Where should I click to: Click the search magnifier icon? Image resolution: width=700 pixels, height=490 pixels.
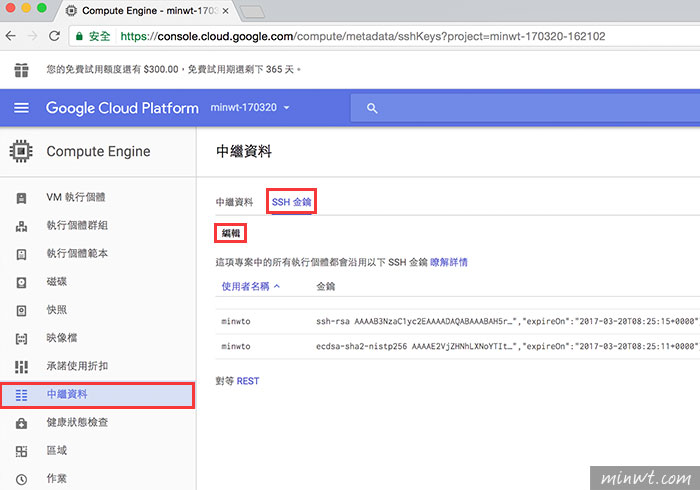click(x=372, y=108)
